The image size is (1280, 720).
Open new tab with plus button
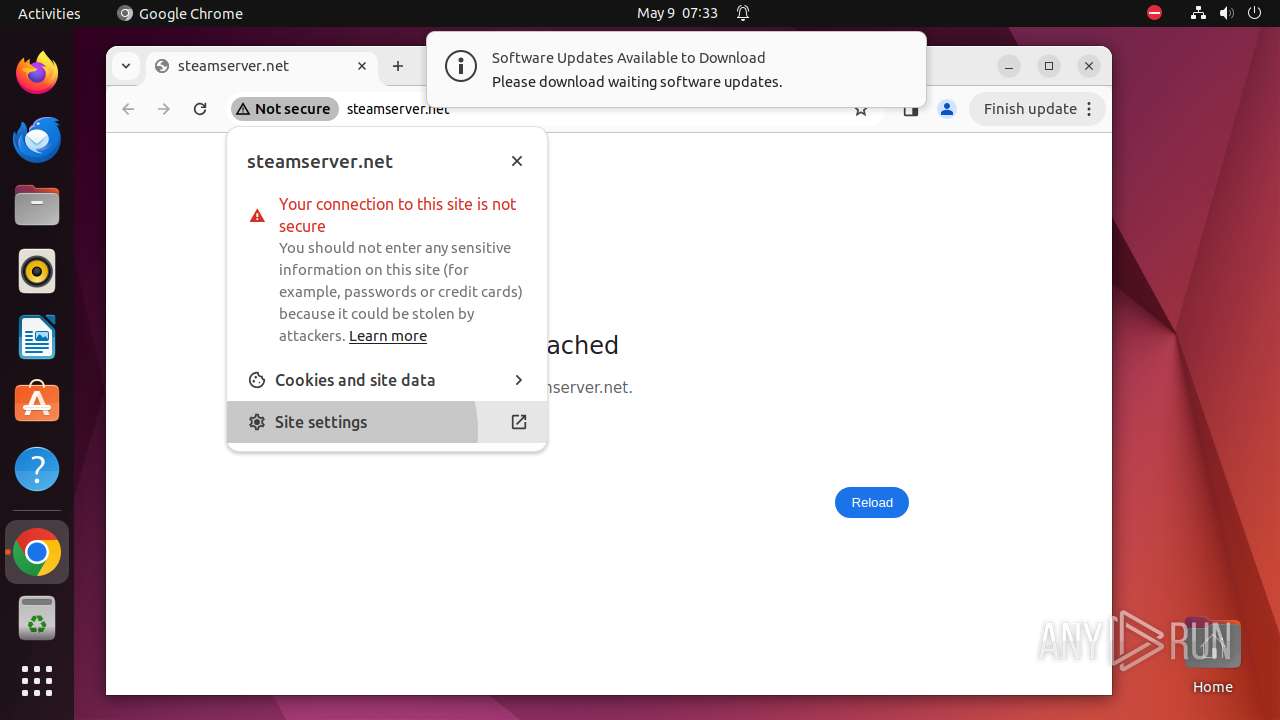[398, 66]
